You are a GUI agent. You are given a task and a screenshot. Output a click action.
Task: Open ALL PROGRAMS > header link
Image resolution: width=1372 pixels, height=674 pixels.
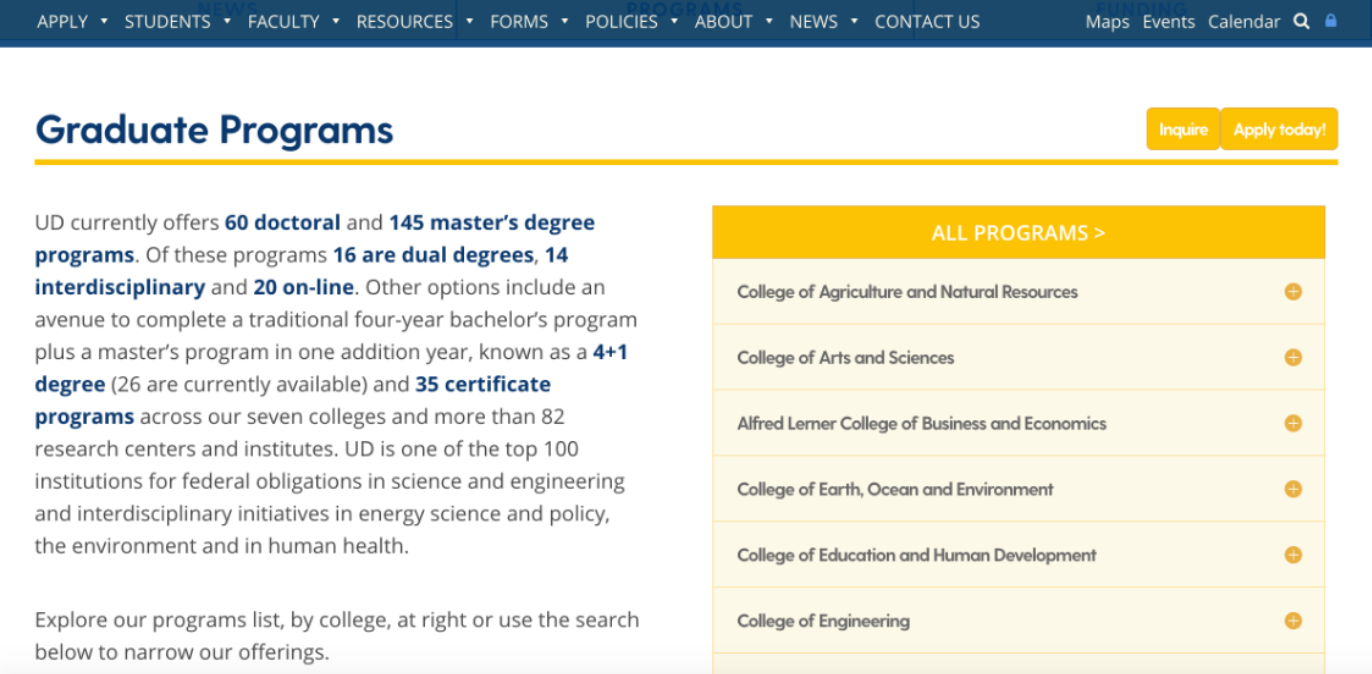tap(1018, 233)
